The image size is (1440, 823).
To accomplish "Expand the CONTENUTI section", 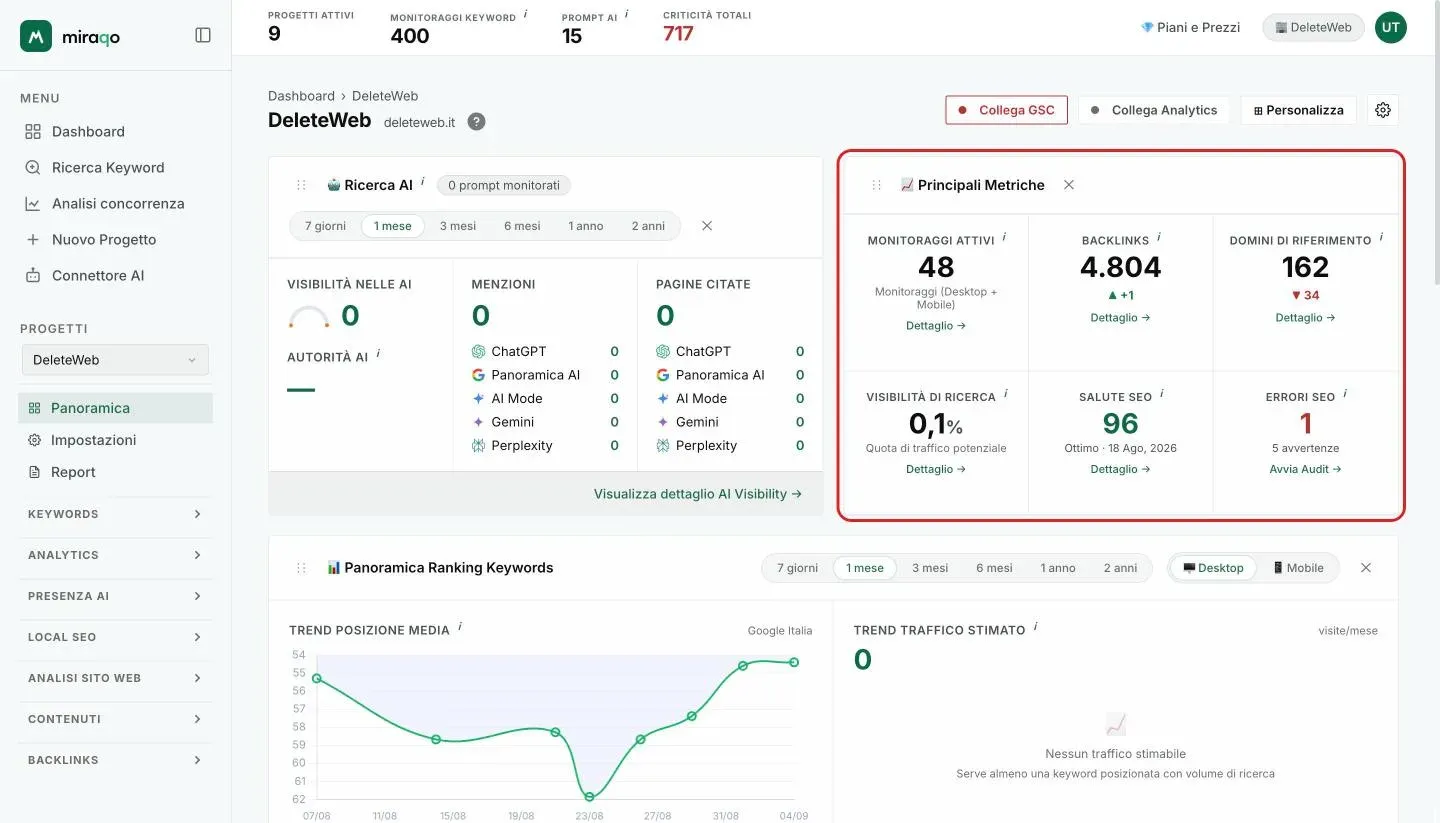I will pyautogui.click(x=115, y=719).
